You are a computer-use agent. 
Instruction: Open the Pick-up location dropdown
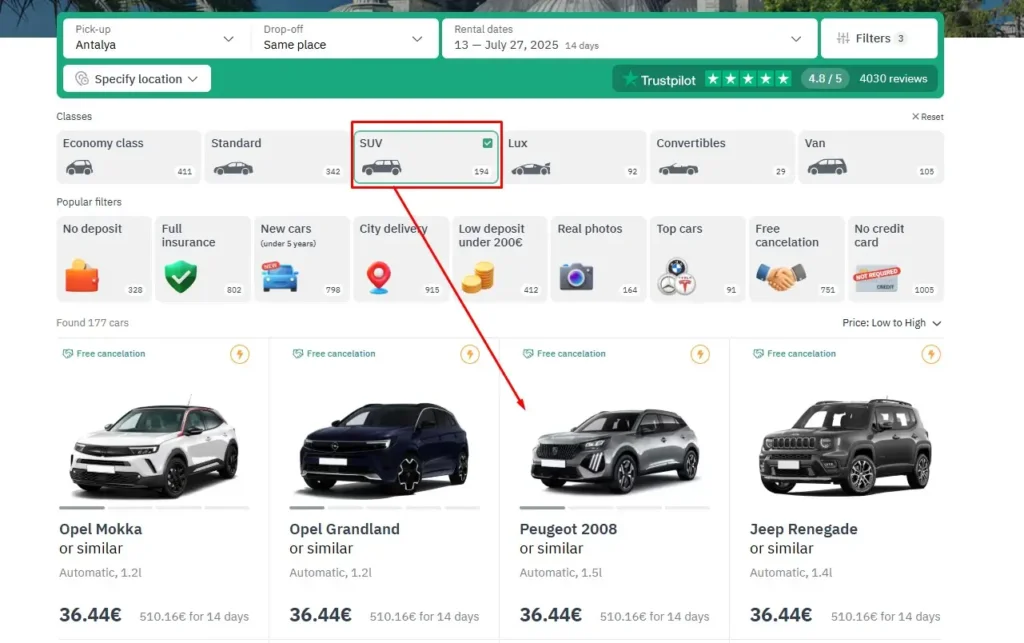155,38
